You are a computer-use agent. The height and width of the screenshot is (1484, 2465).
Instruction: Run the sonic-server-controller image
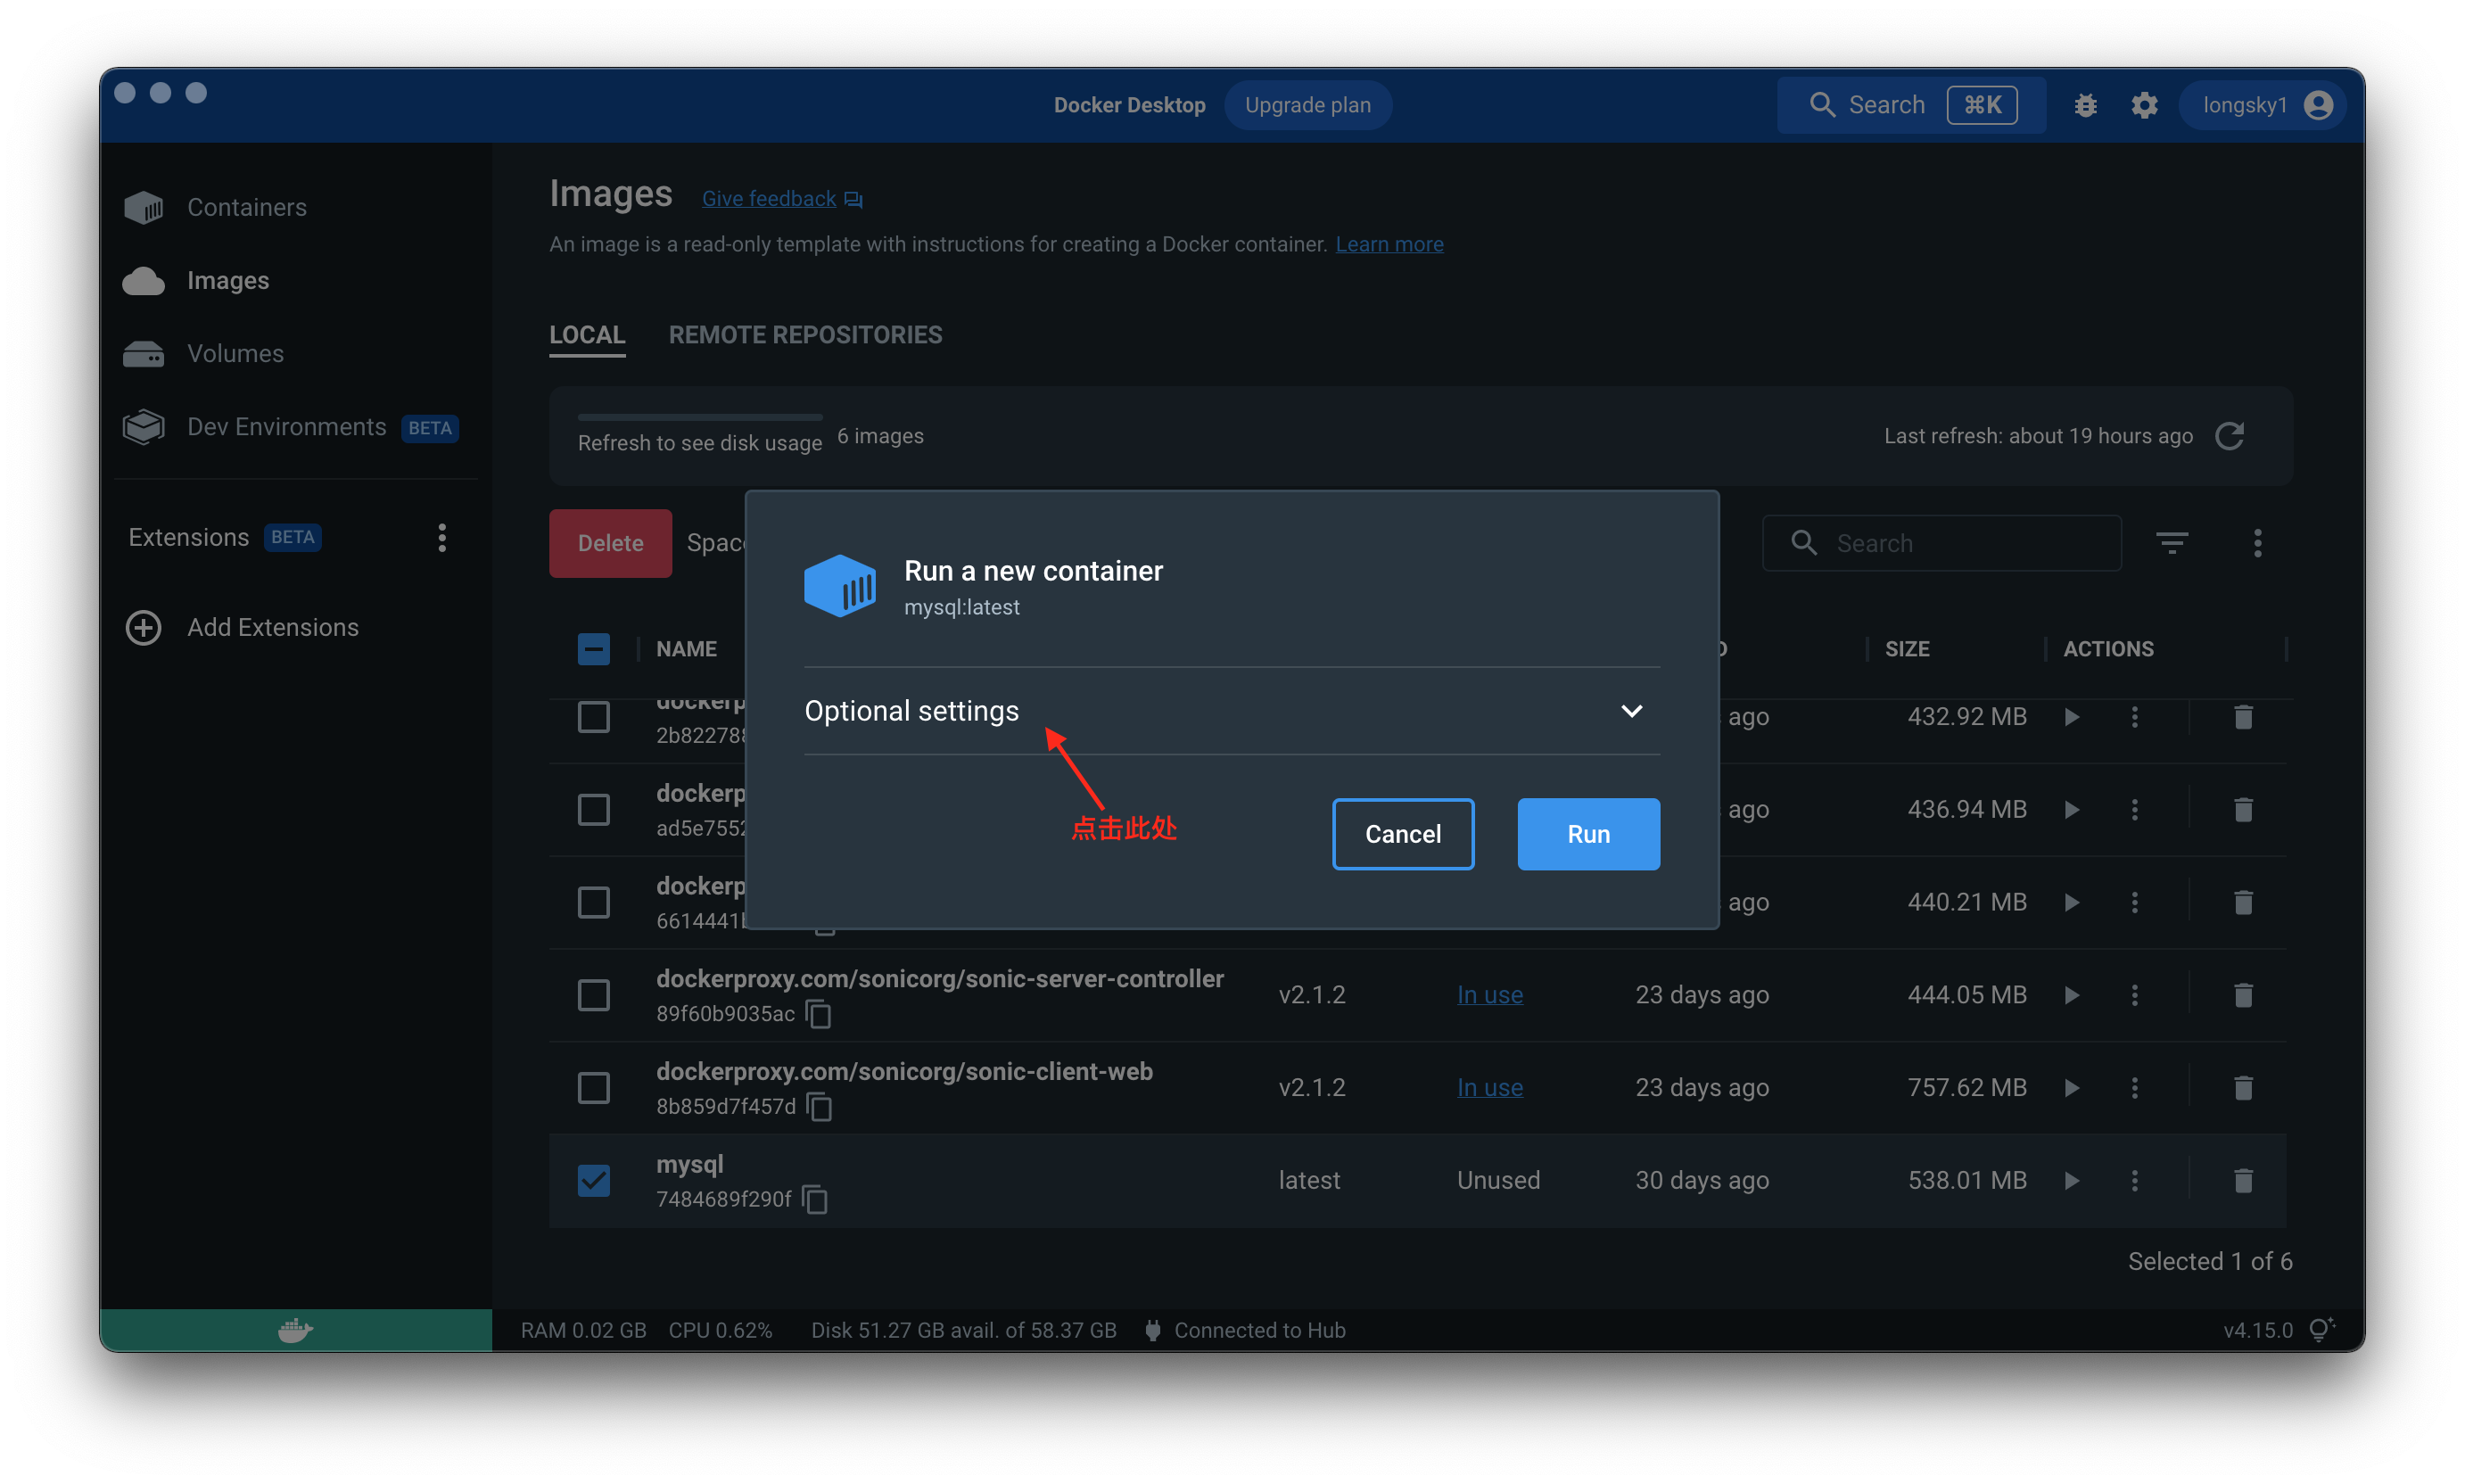pos(2072,995)
